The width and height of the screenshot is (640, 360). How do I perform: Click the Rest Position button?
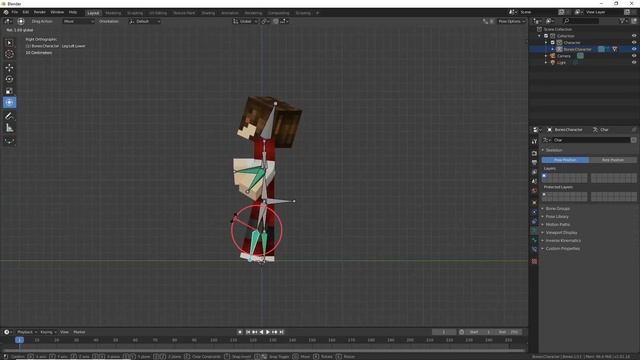(613, 160)
